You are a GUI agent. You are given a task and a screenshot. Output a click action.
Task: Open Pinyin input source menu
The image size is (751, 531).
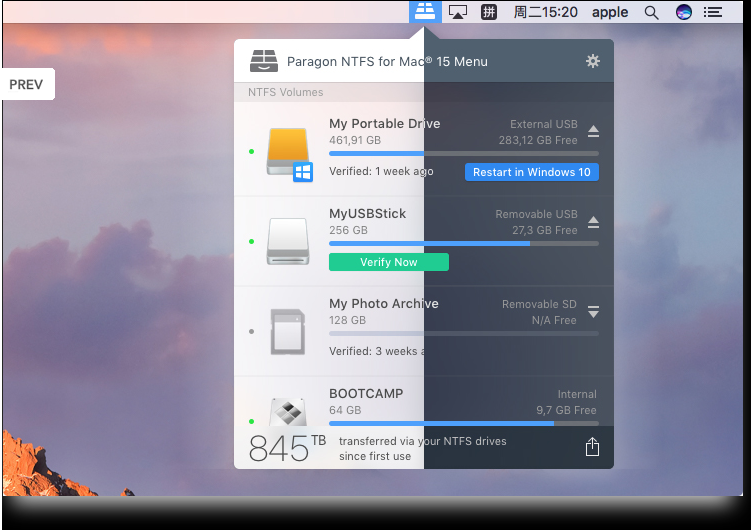pyautogui.click(x=489, y=12)
